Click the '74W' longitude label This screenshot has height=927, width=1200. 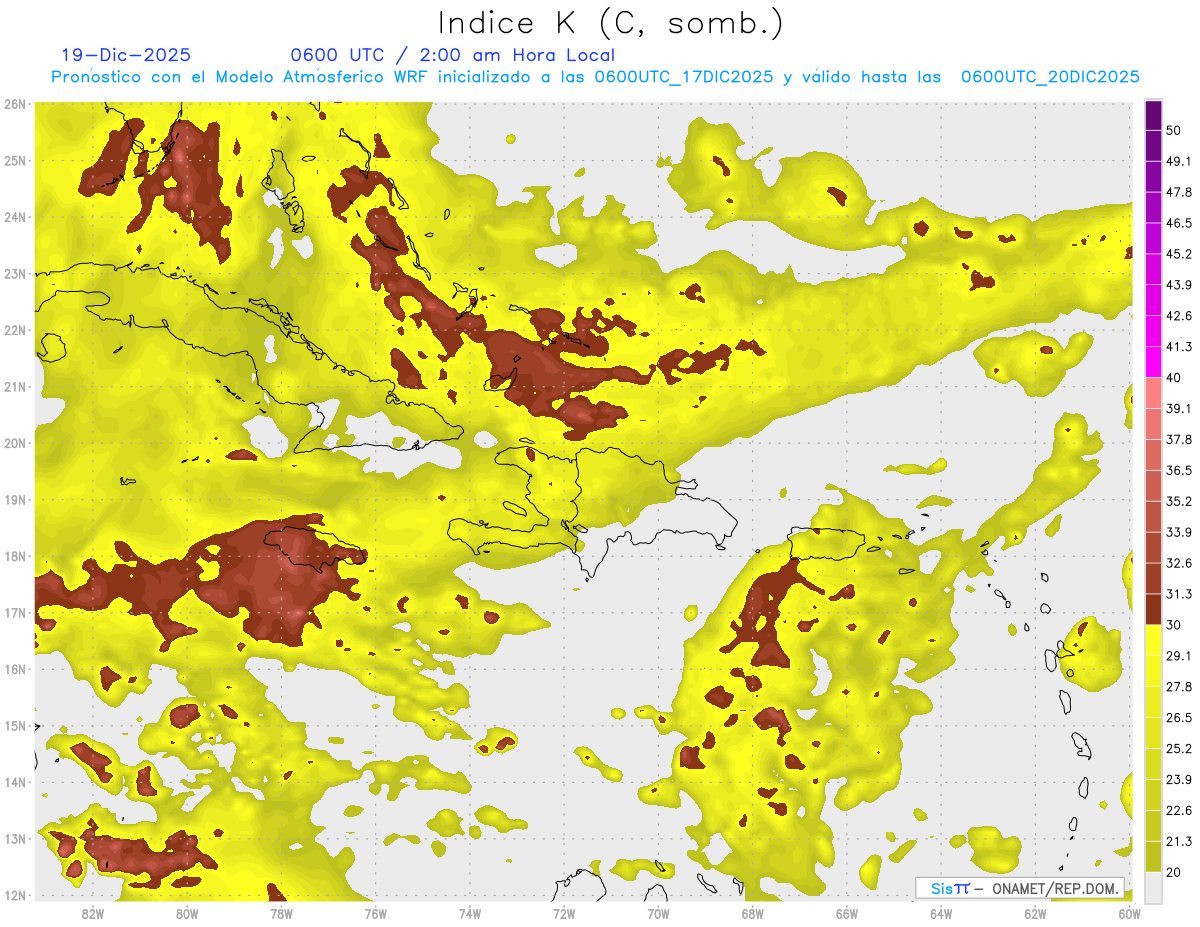pos(470,913)
